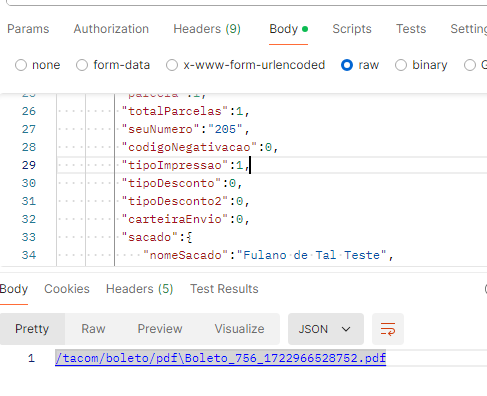Click line 29 "tipoImpressao" in editor
The height and width of the screenshot is (396, 487).
coord(186,165)
